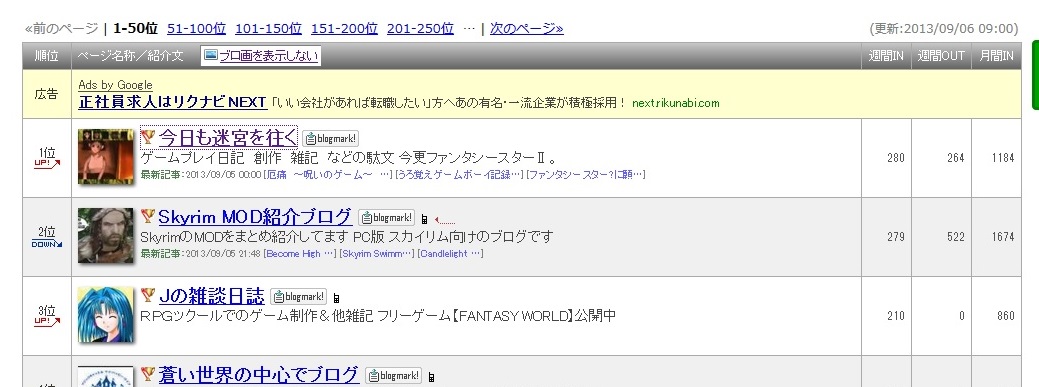Open latest article 厄痛 ～呪いのゲーム～

pyautogui.click(x=328, y=175)
